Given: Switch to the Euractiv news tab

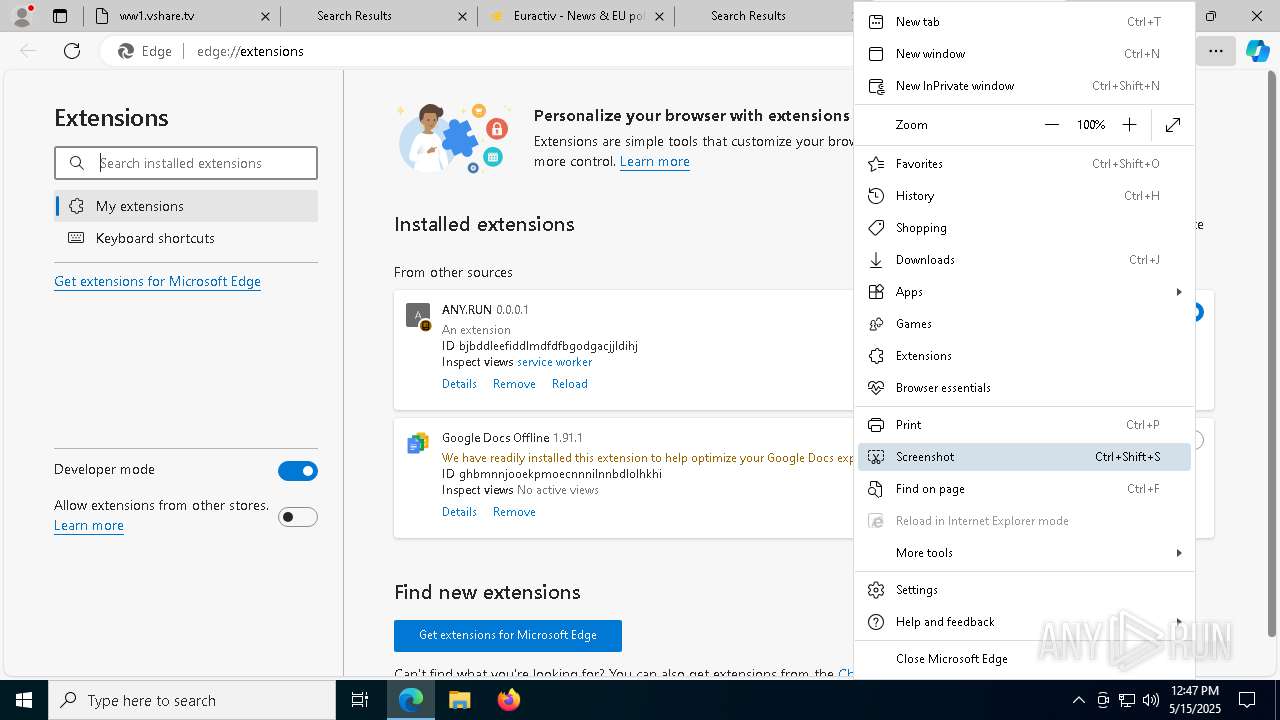Looking at the screenshot, I should [x=575, y=16].
